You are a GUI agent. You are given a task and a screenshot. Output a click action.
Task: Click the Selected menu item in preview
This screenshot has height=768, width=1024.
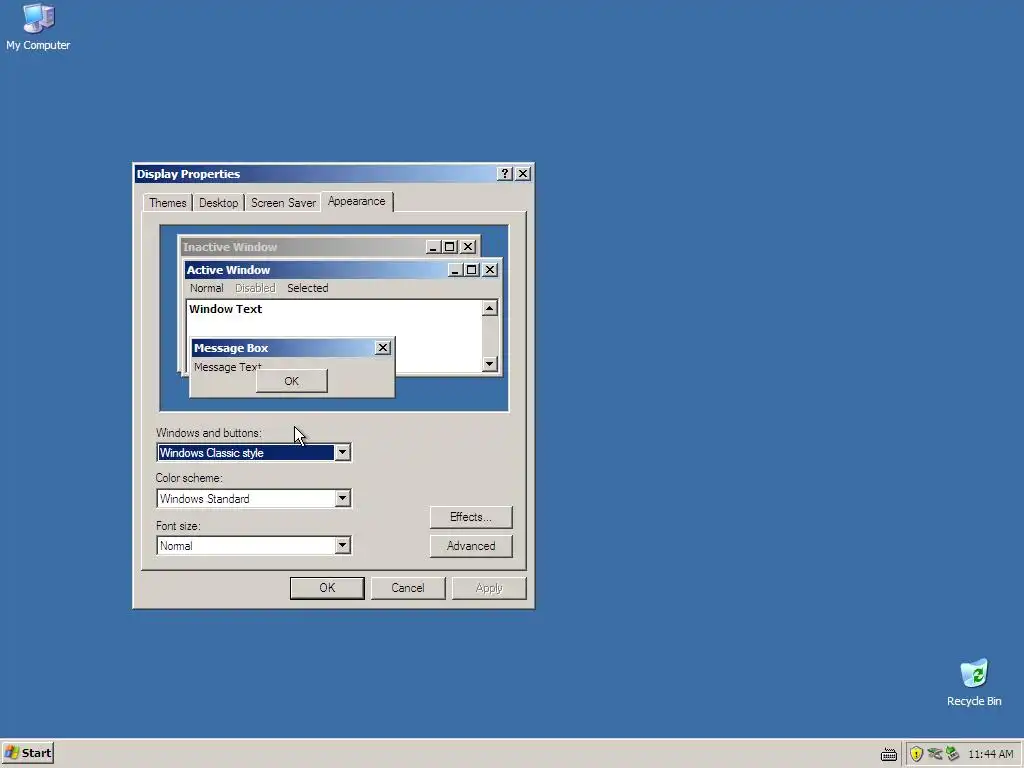[x=308, y=288]
